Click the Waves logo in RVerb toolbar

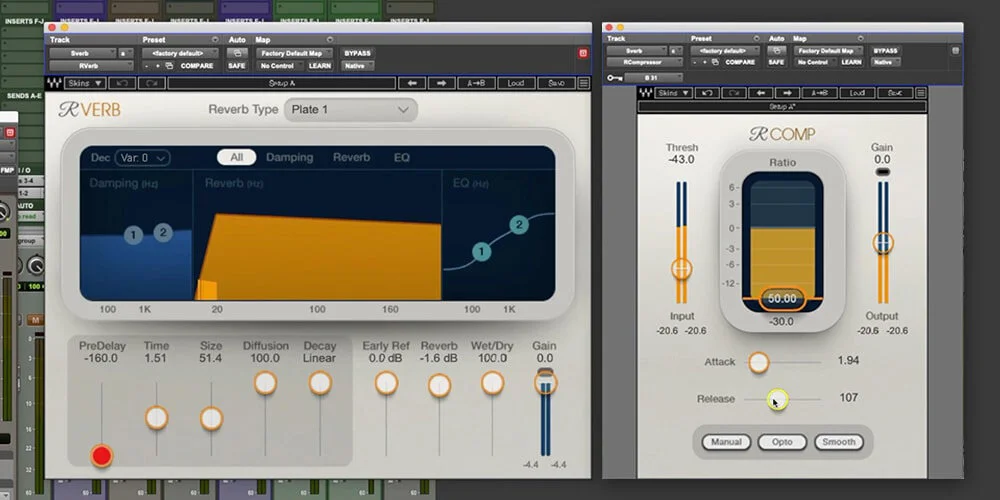[54, 83]
